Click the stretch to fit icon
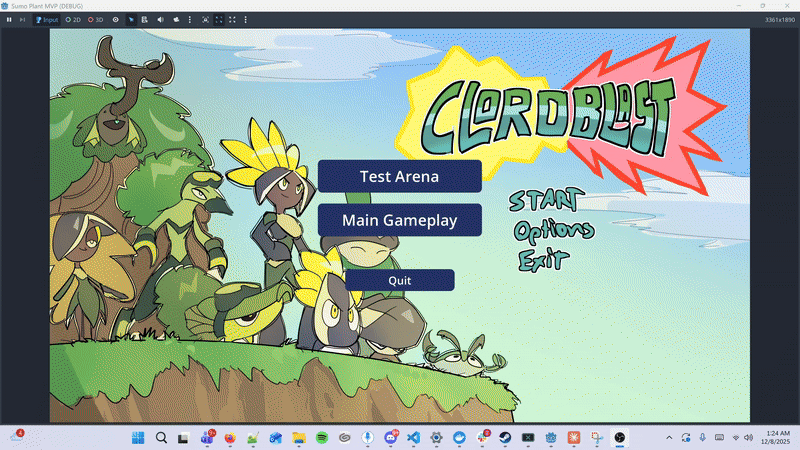Viewport: 800px width, 450px height. 233,19
